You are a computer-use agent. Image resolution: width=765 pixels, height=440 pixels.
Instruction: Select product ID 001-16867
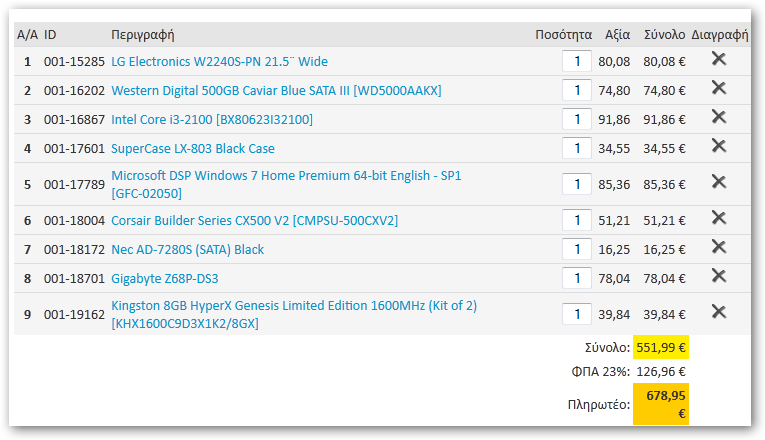click(x=74, y=120)
